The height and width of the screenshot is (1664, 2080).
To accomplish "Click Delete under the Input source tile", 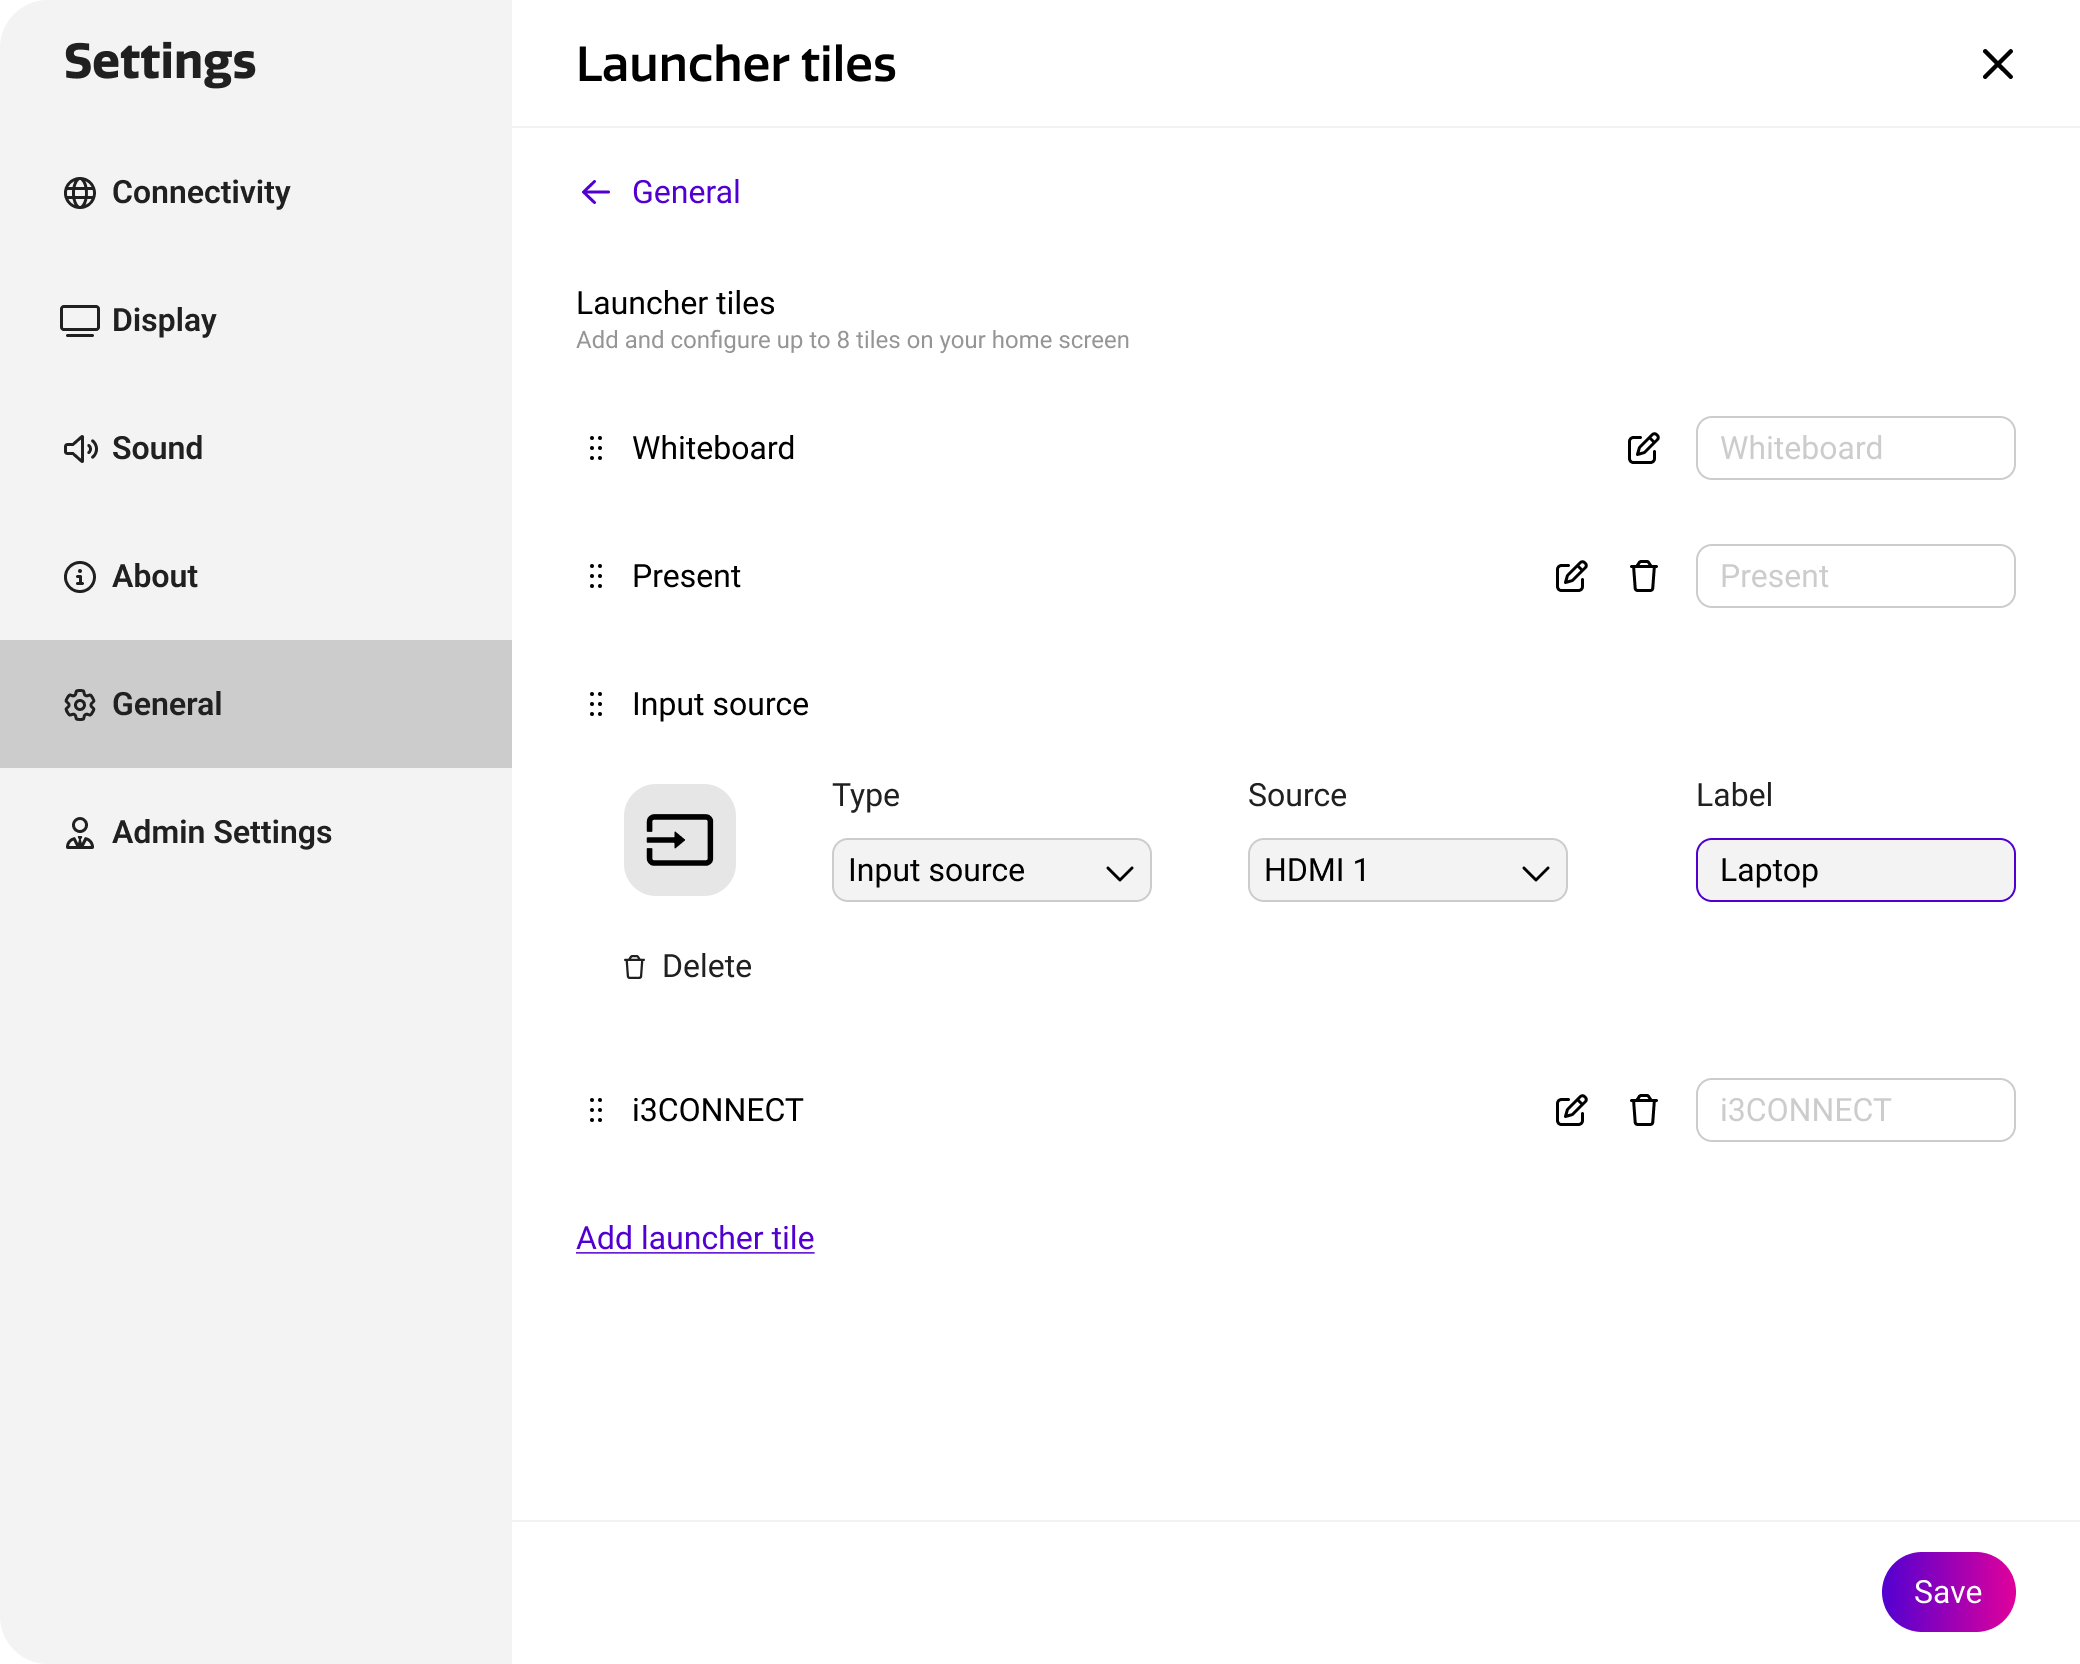I will [x=688, y=966].
